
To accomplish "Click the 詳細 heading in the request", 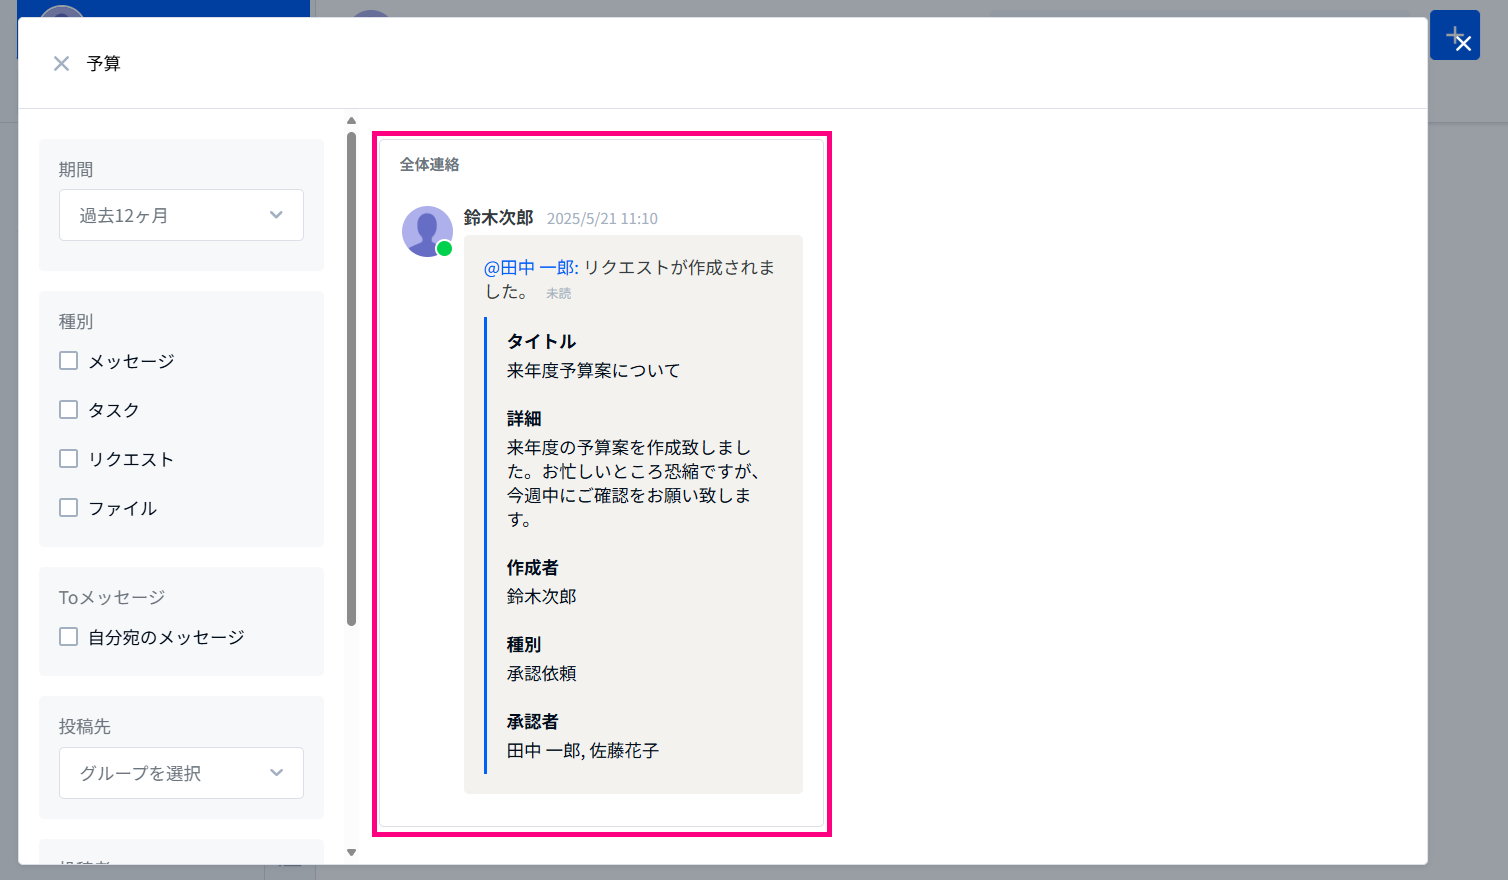I will 524,419.
